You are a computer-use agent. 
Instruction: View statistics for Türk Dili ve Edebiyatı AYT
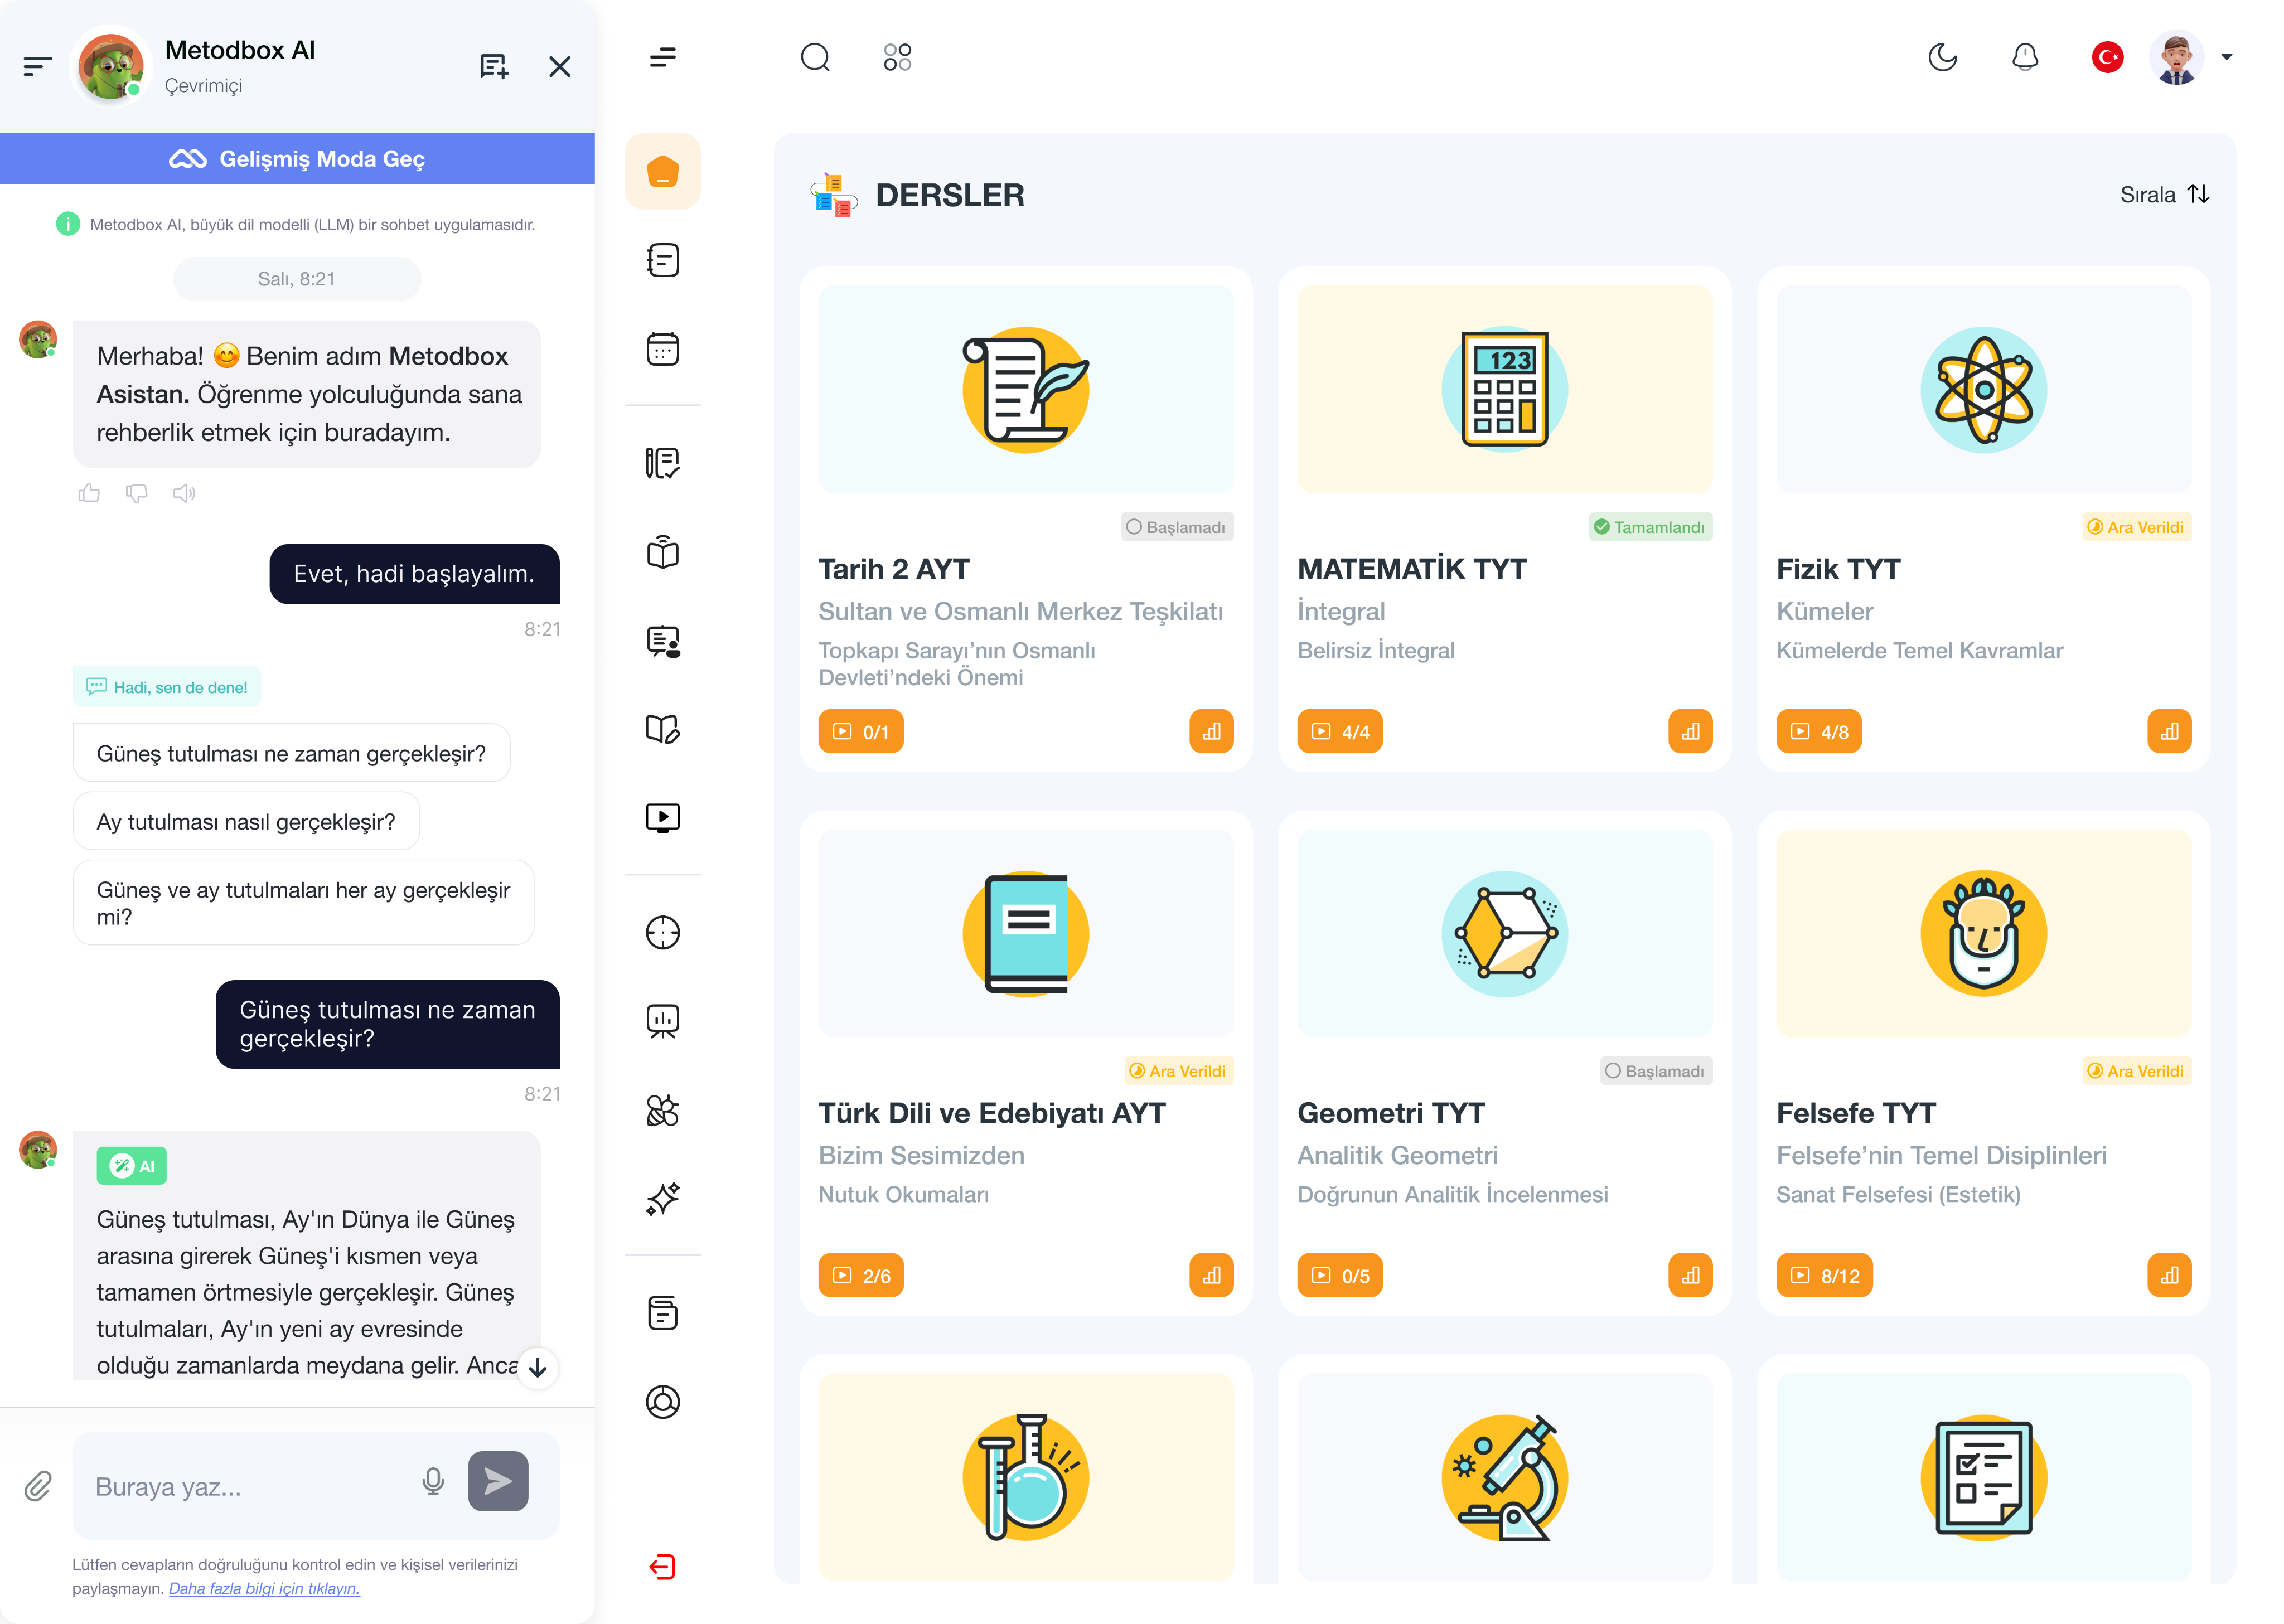pyautogui.click(x=1211, y=1276)
